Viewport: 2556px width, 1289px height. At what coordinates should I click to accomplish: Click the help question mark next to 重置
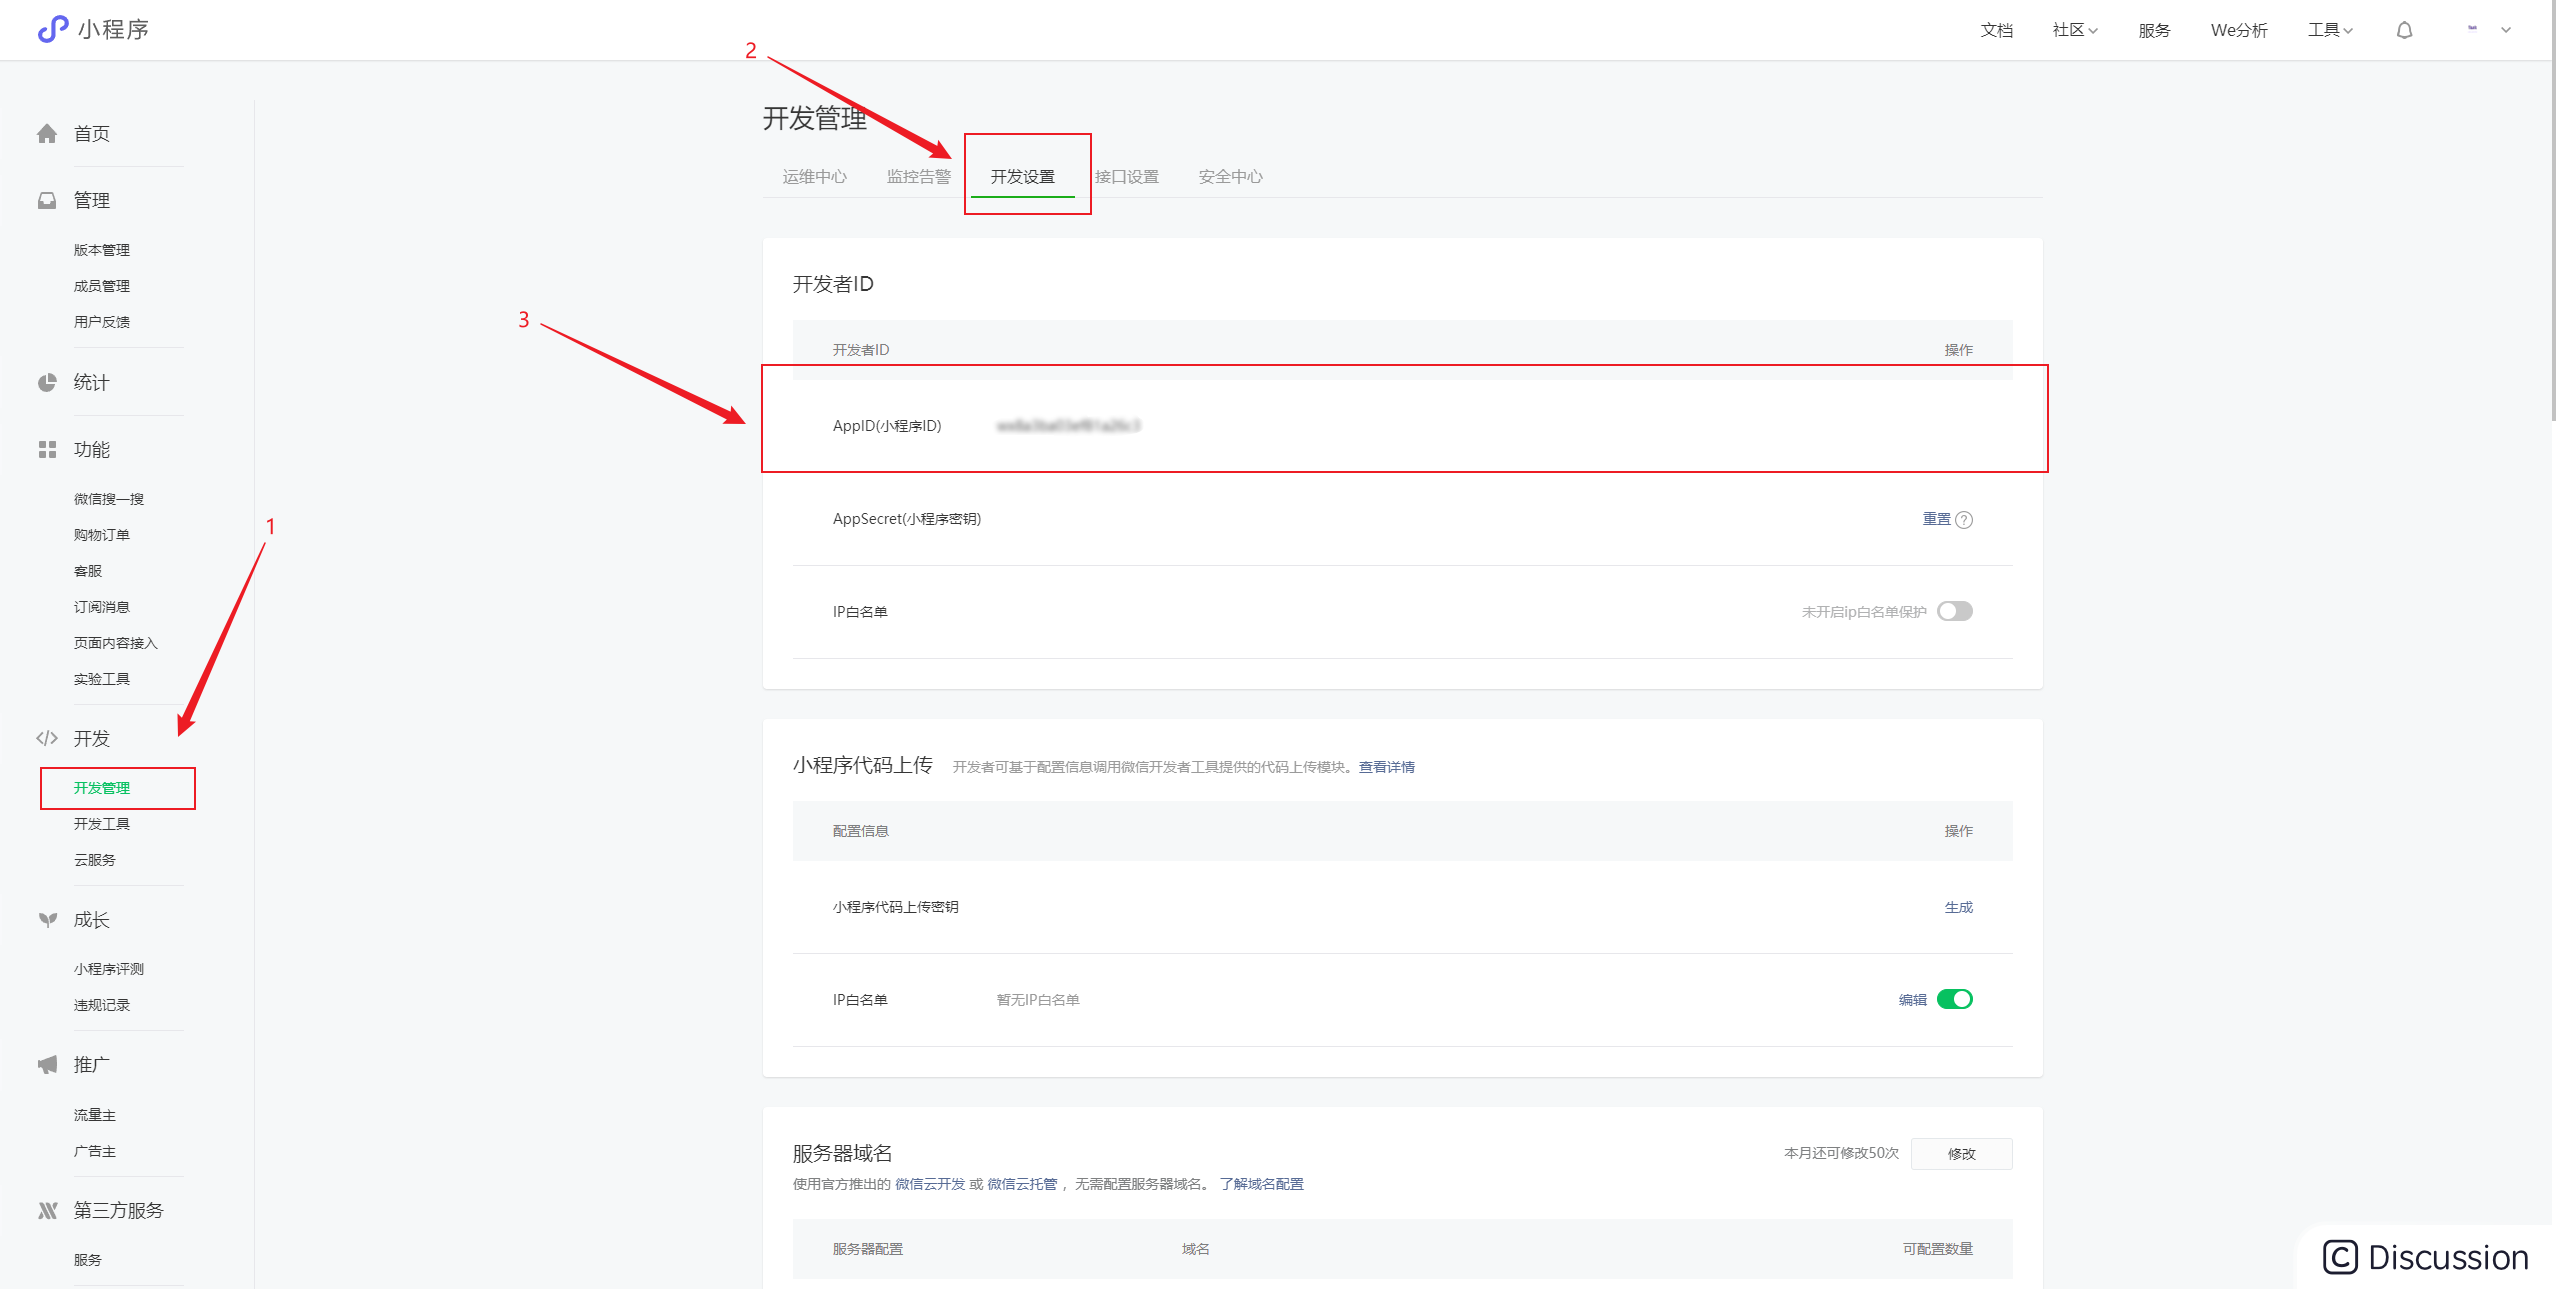click(1964, 520)
